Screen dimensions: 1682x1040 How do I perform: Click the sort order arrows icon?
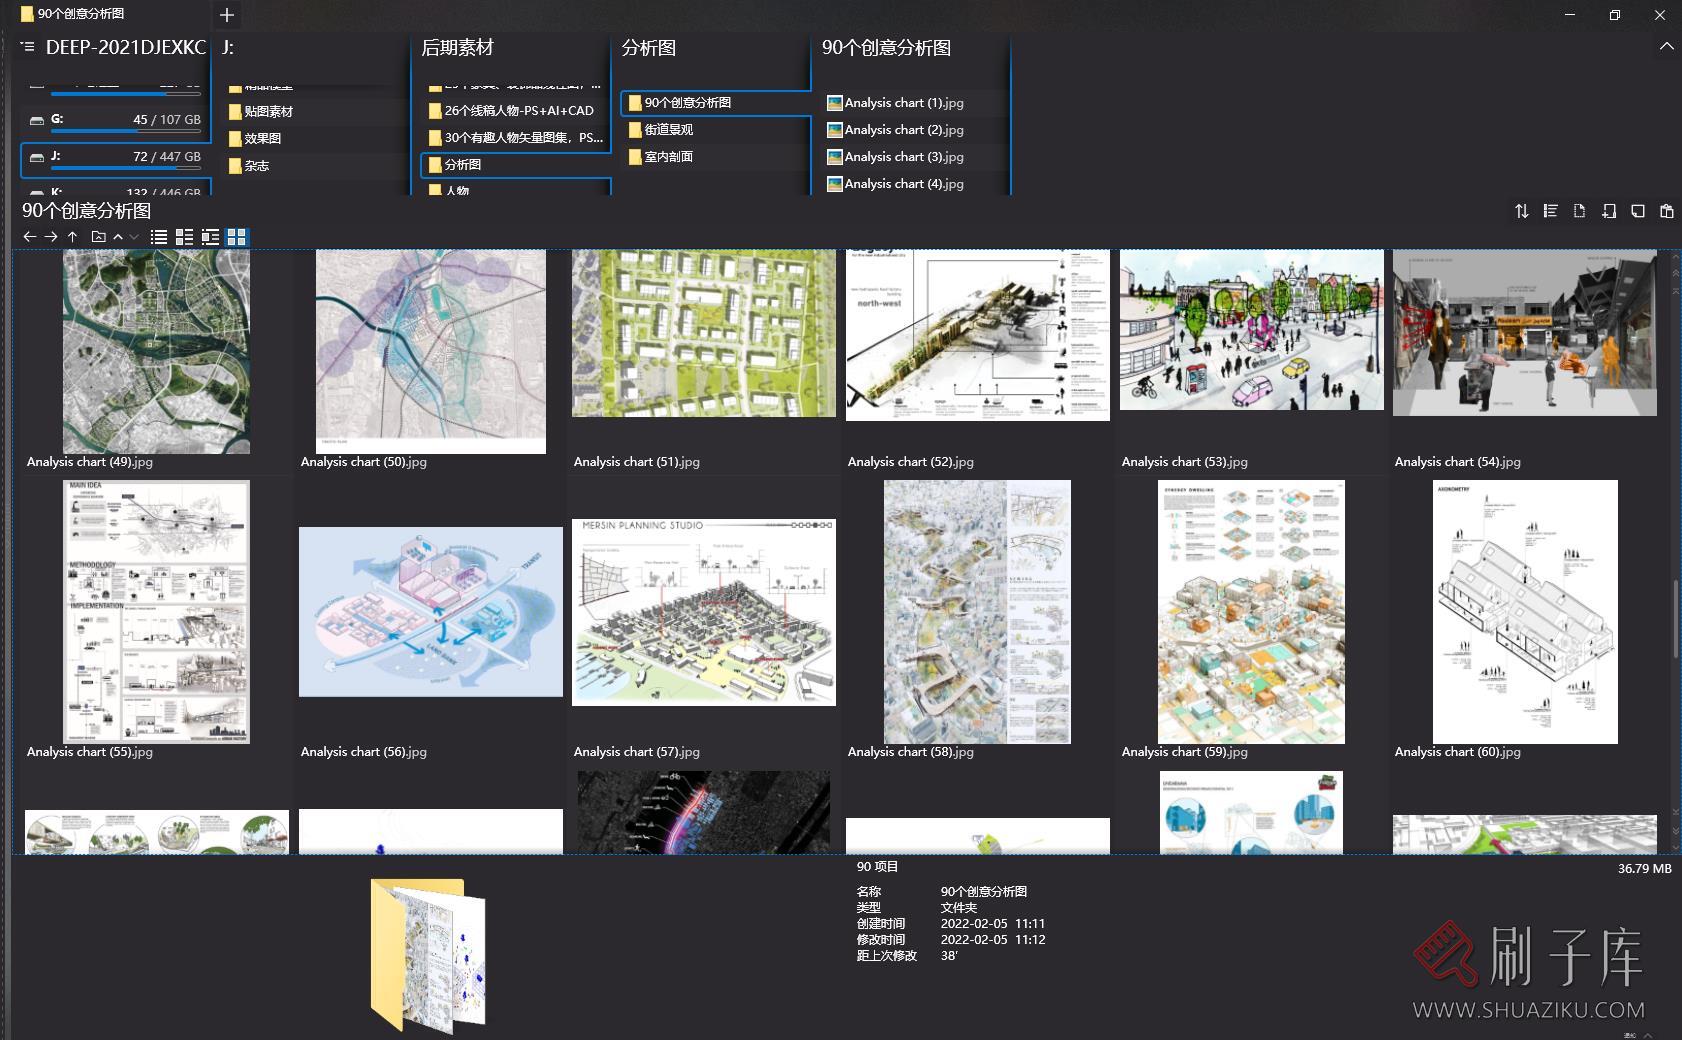point(1521,211)
